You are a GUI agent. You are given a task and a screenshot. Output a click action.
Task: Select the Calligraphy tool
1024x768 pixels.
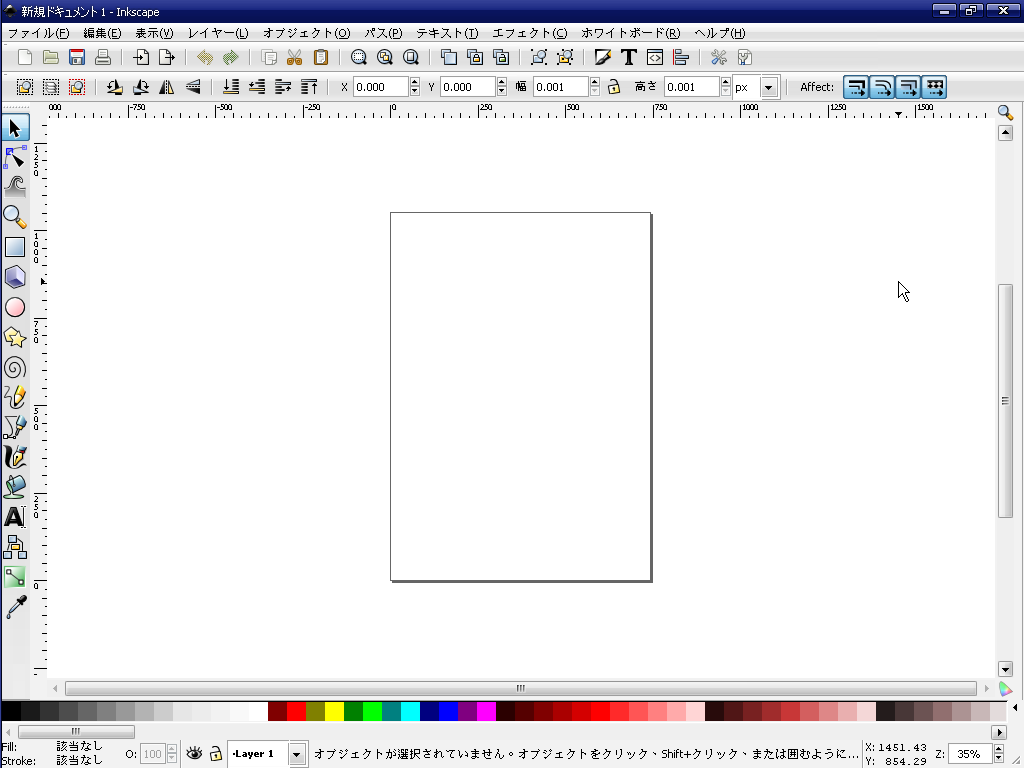tap(15, 457)
